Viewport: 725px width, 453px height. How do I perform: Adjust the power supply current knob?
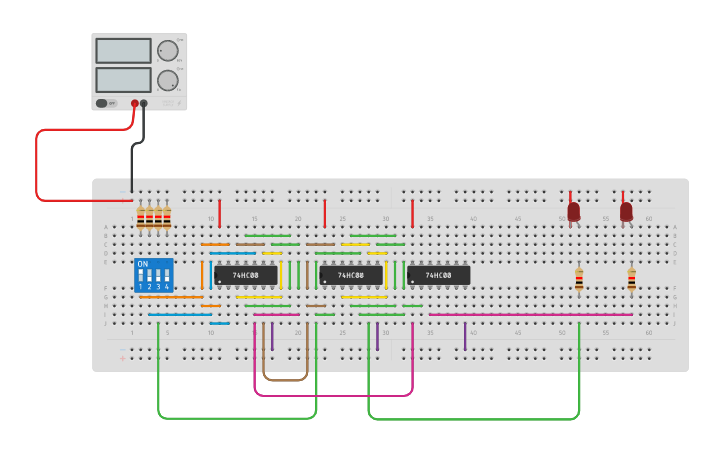point(168,80)
